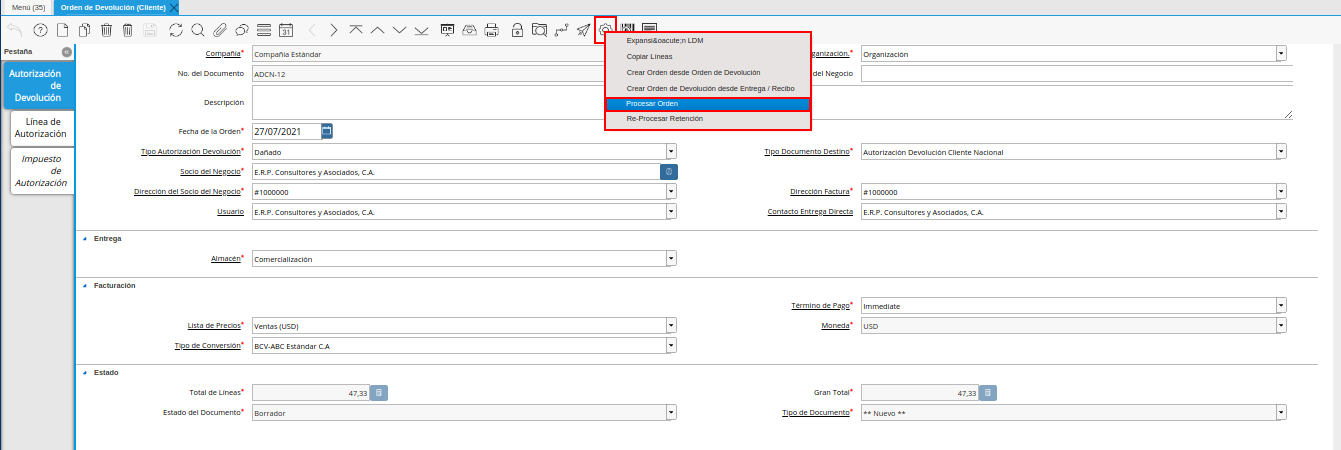Open the Contacto Entrega Directa dropdown
This screenshot has width=1341, height=450.
click(1281, 212)
